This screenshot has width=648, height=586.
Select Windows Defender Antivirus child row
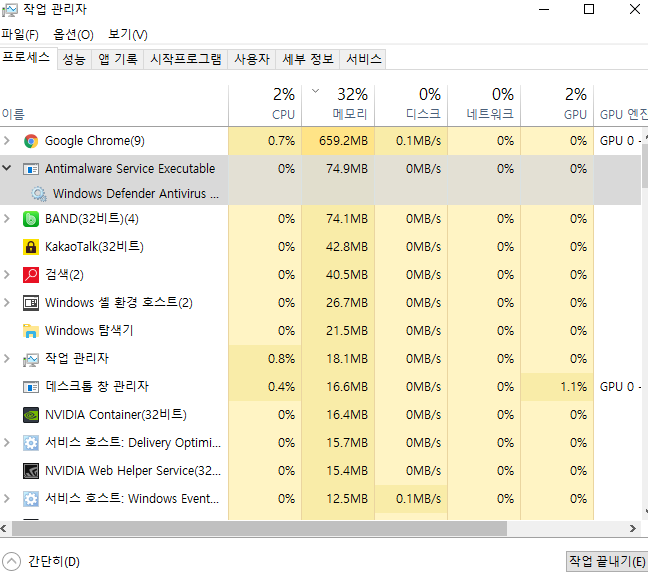pyautogui.click(x=320, y=193)
